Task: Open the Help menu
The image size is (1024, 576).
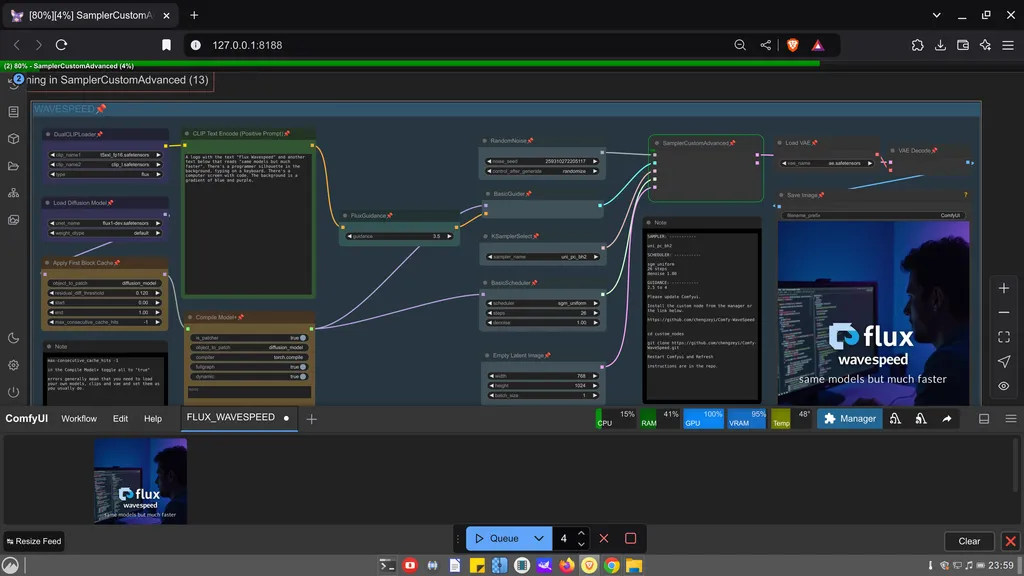Action: point(153,419)
